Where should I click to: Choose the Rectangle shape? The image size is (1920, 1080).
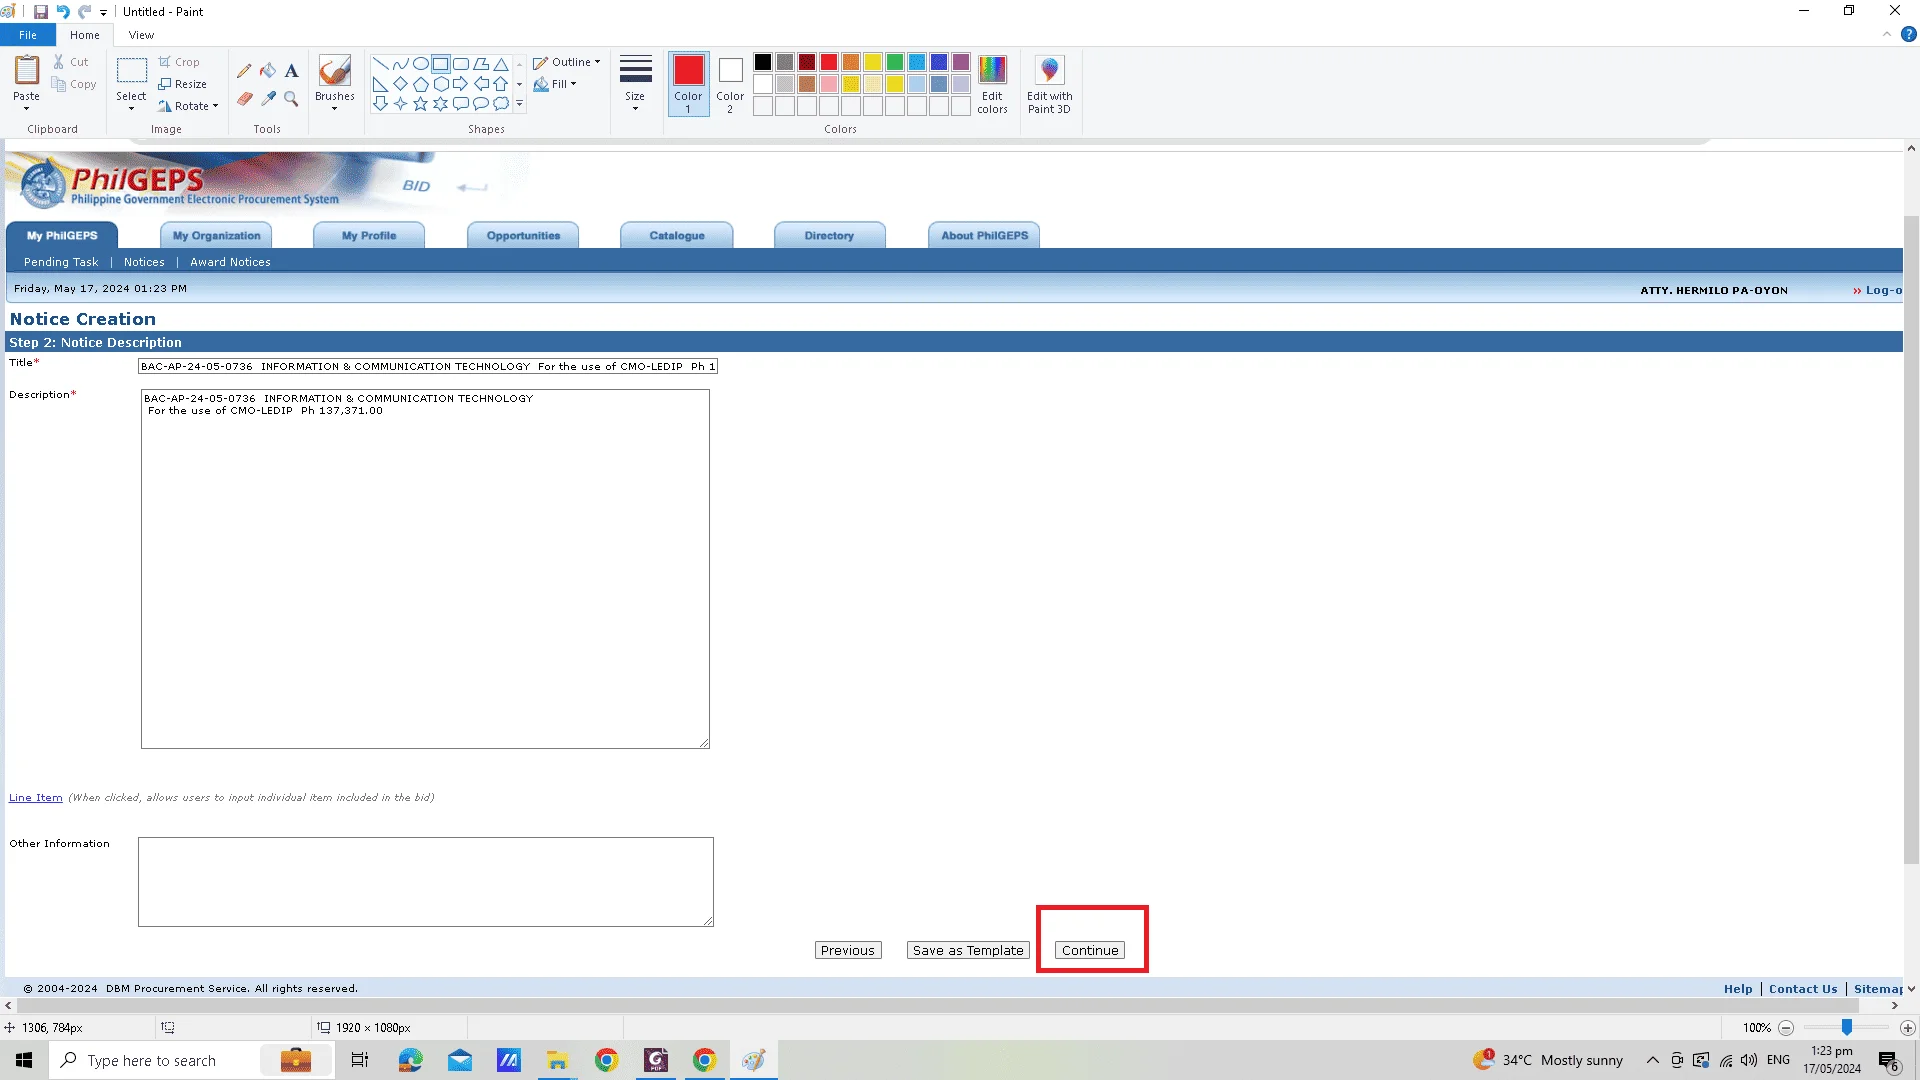coord(440,64)
